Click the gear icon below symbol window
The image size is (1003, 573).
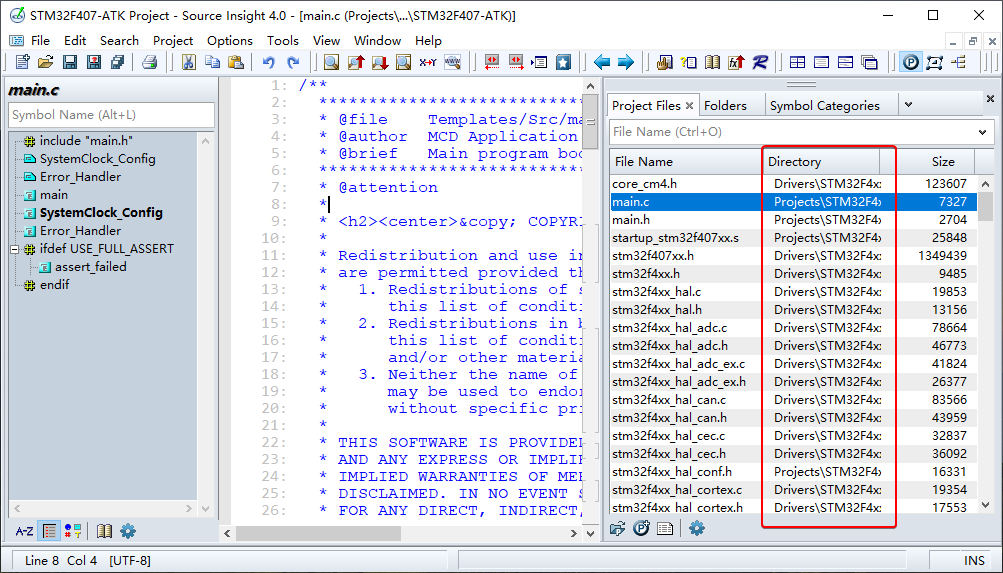tap(128, 531)
